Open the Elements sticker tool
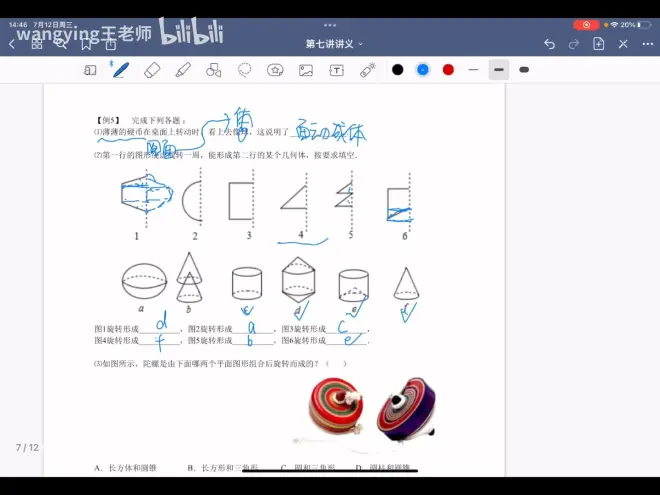 [x=275, y=70]
